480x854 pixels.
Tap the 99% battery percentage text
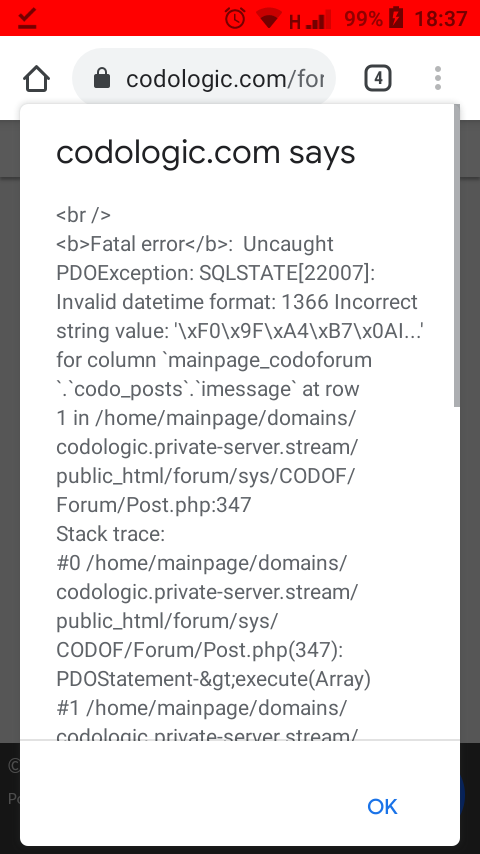click(x=363, y=19)
